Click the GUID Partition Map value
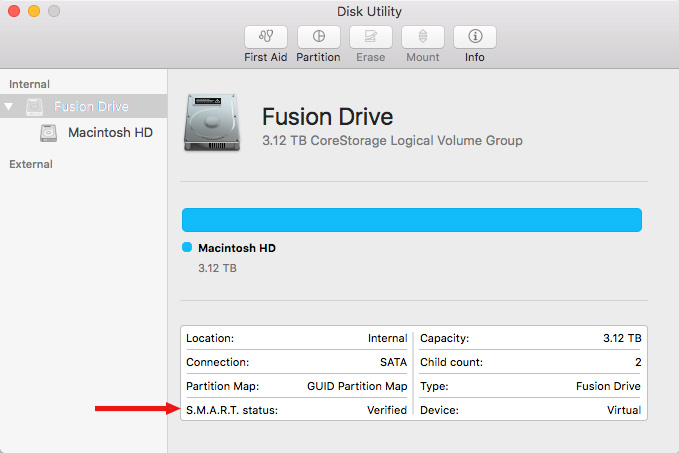679x453 pixels. pos(357,386)
